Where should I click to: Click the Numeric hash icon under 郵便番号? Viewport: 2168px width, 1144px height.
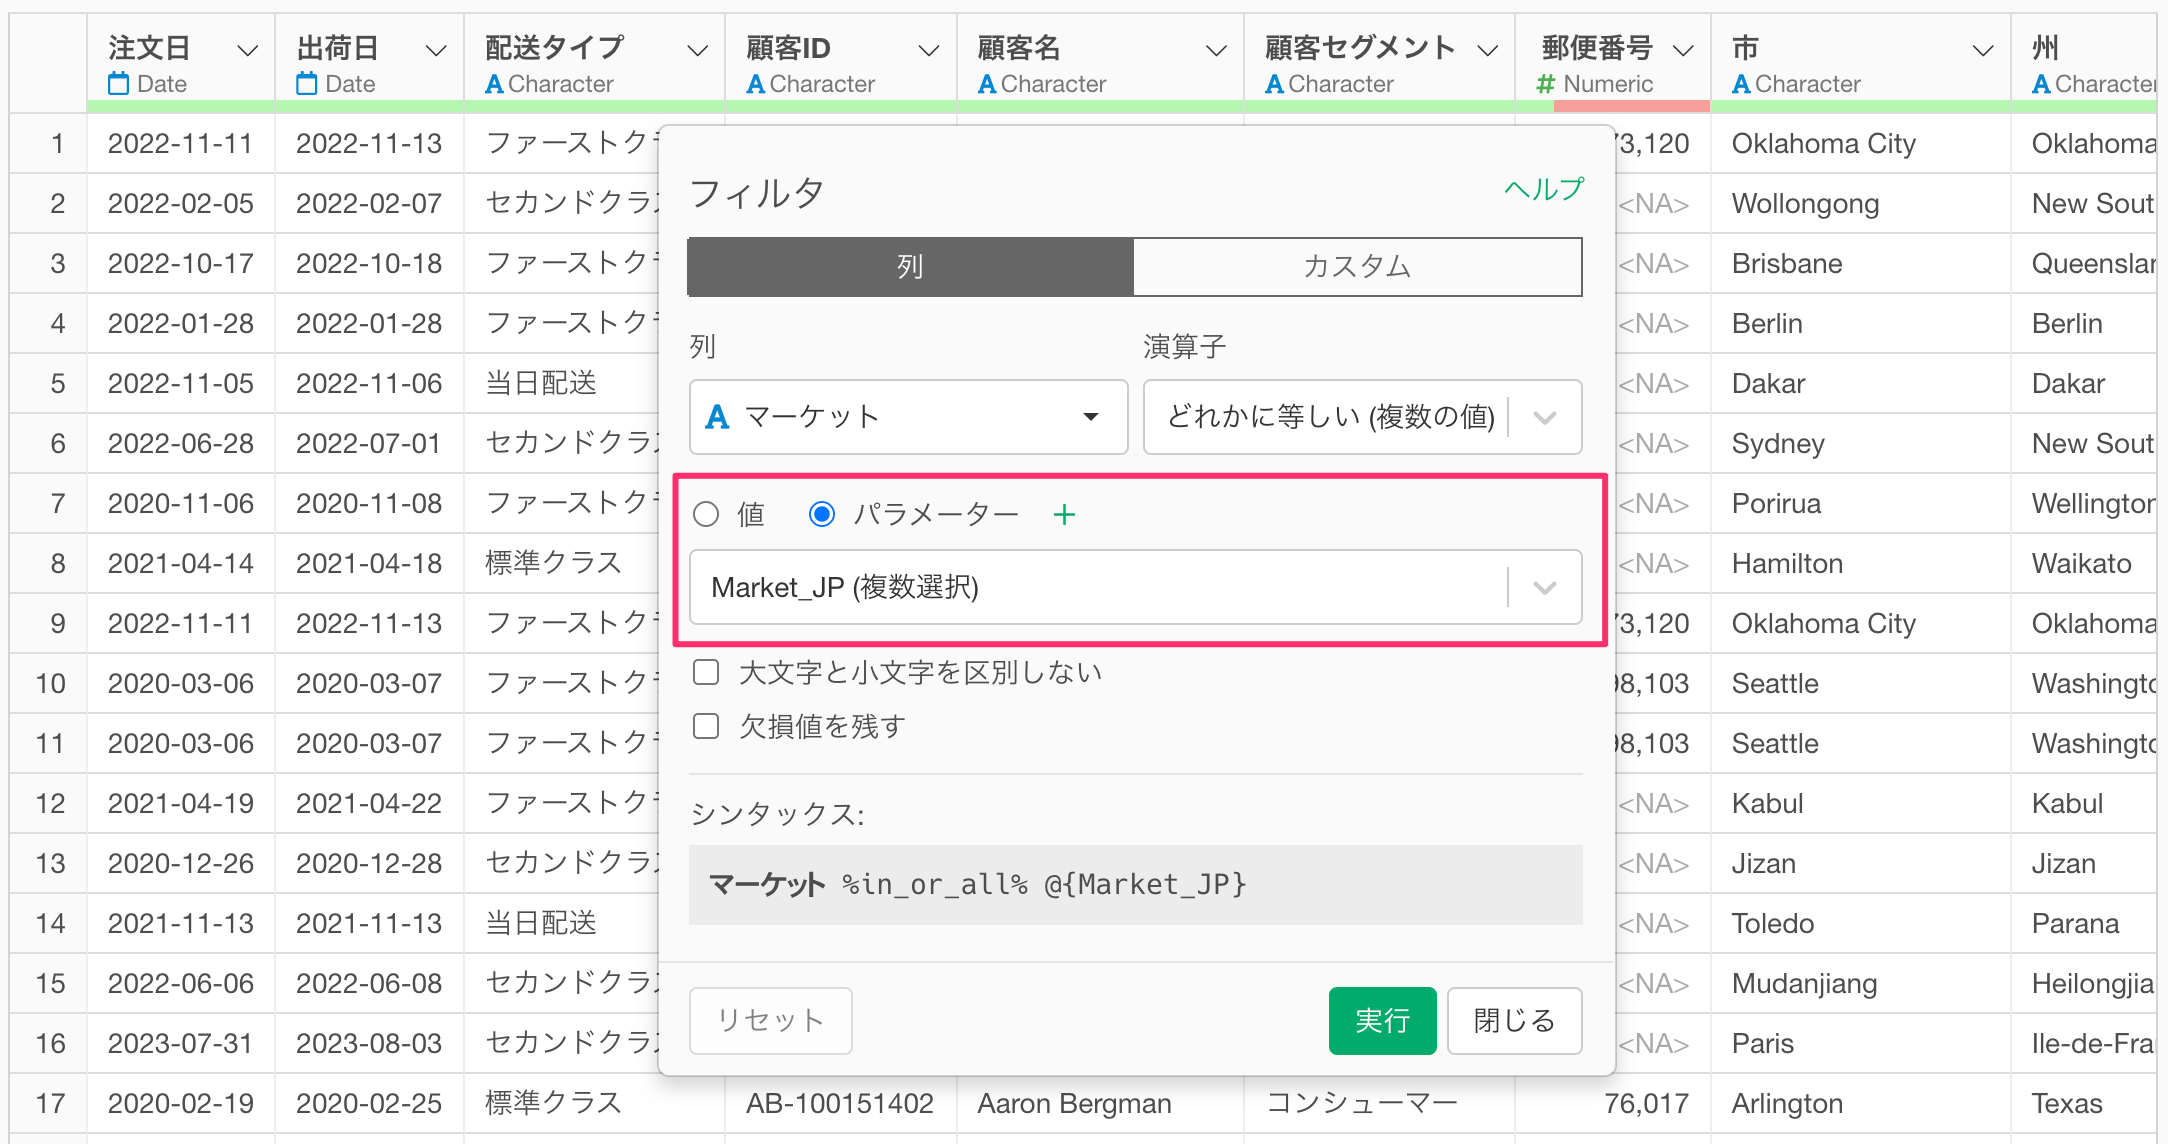click(x=1546, y=85)
